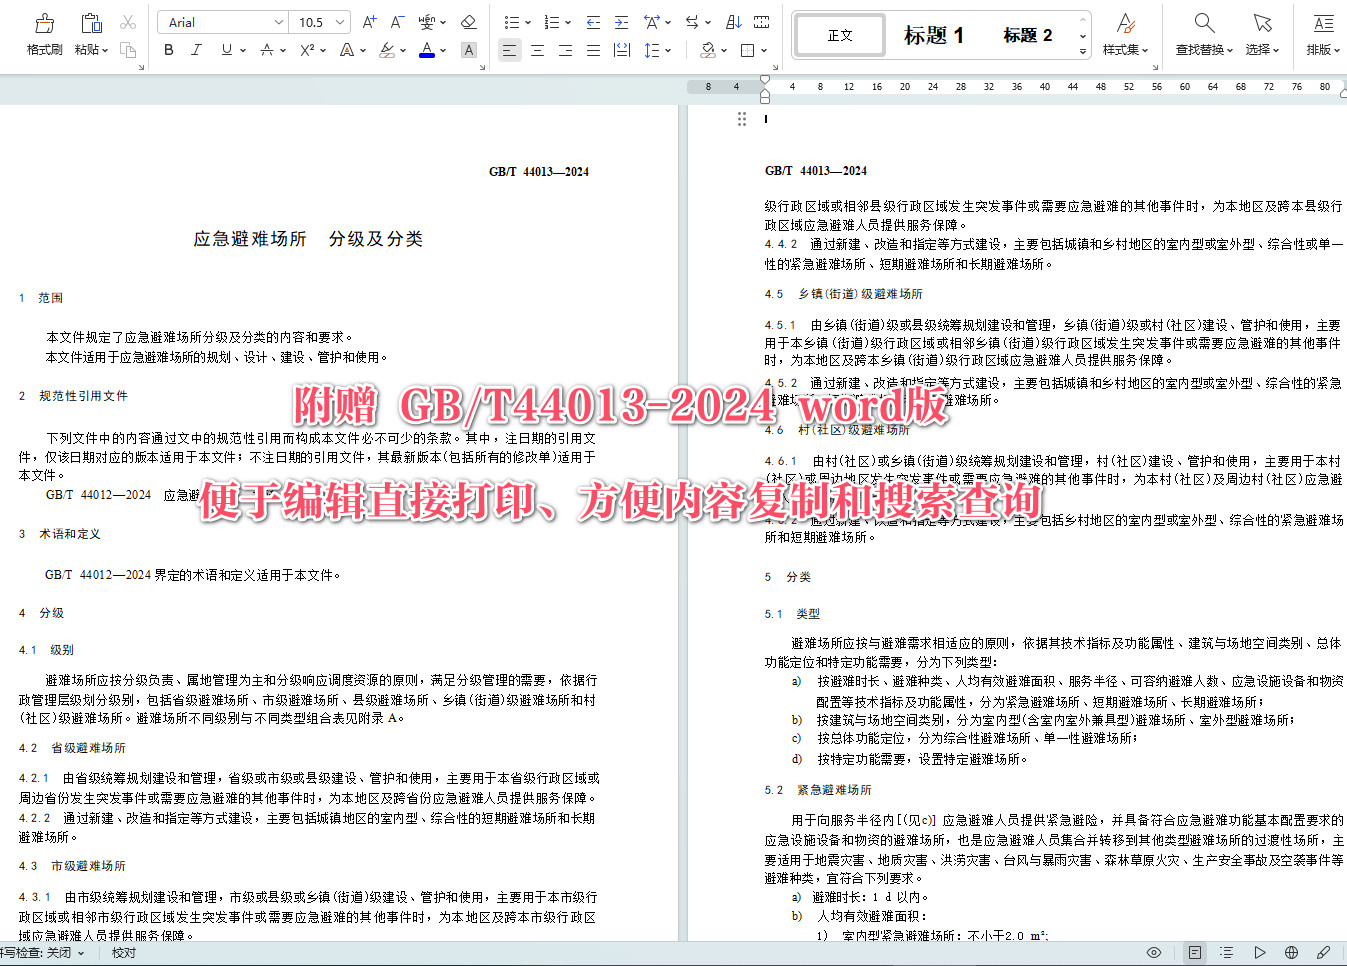This screenshot has height=966, width=1347.
Task: Clear formatting with the eraser icon
Action: coord(467,21)
